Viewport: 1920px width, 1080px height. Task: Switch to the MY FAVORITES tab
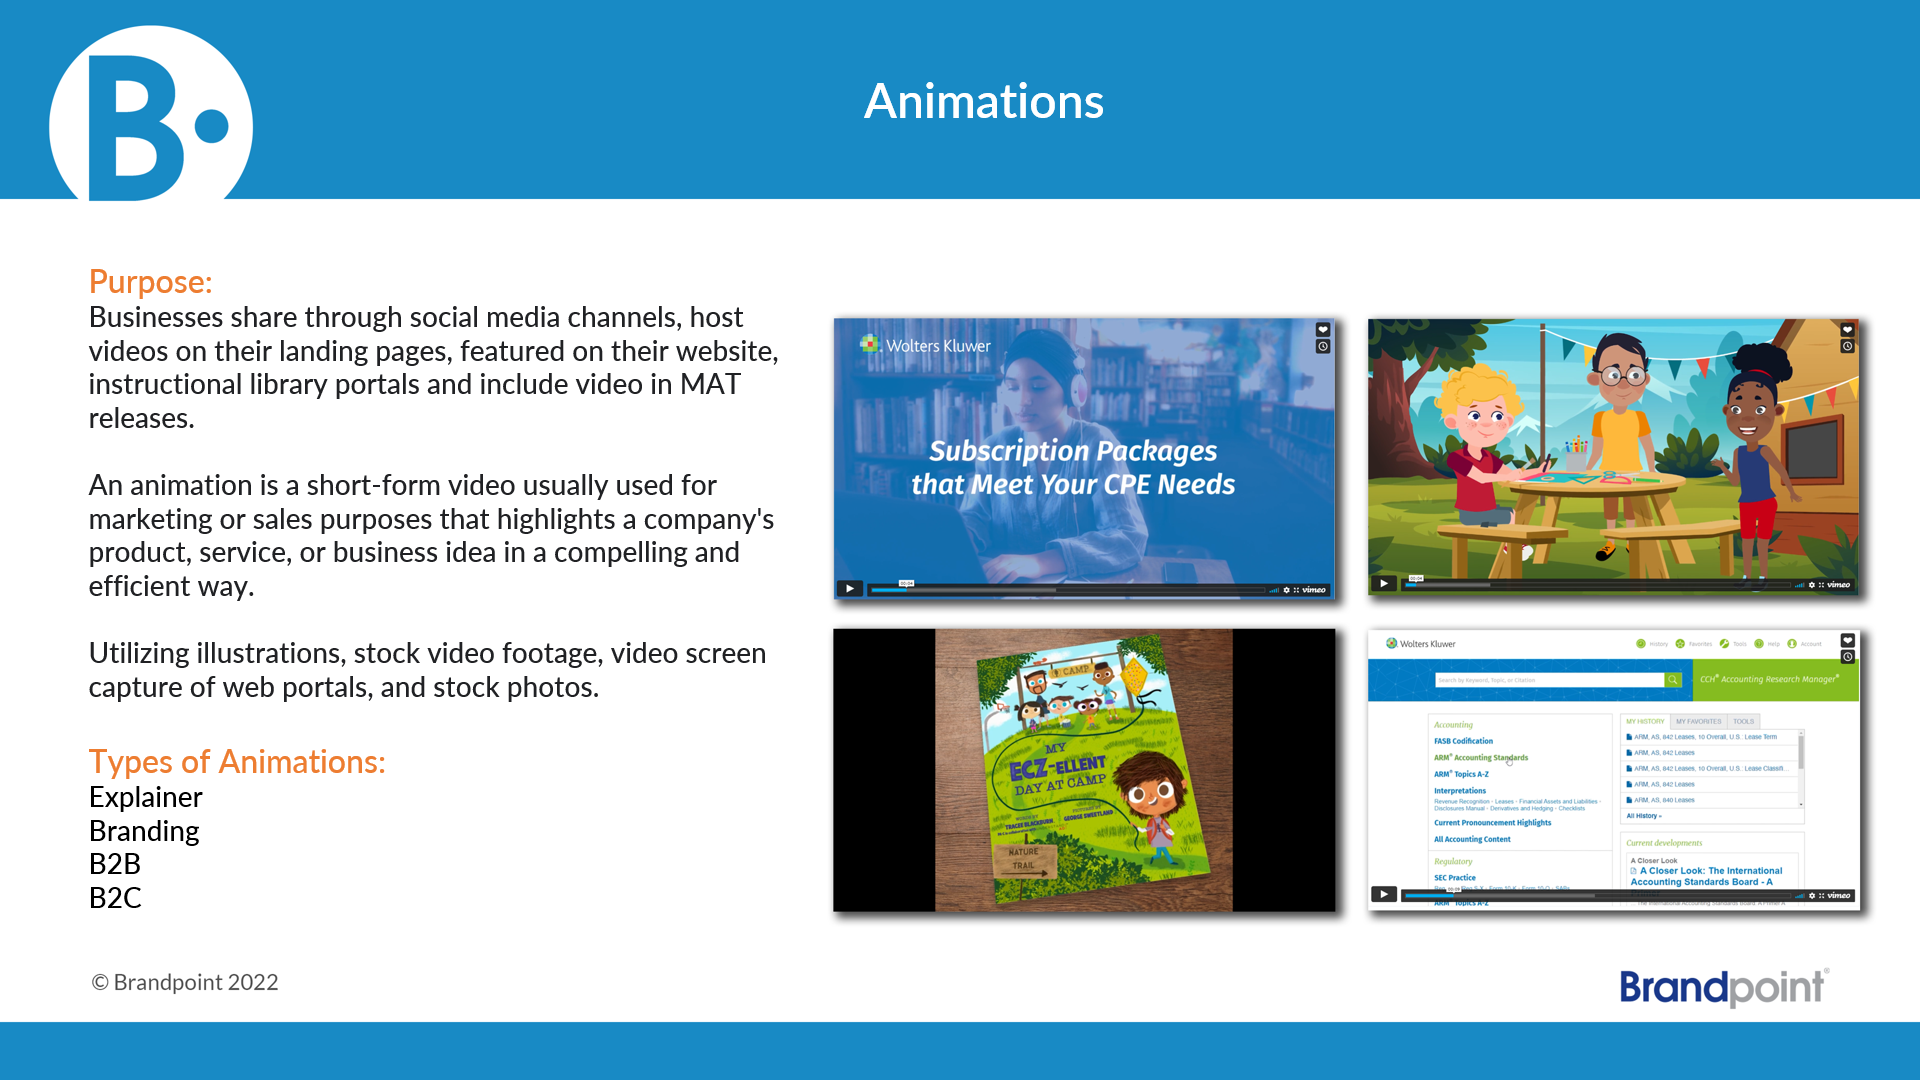pyautogui.click(x=1698, y=721)
